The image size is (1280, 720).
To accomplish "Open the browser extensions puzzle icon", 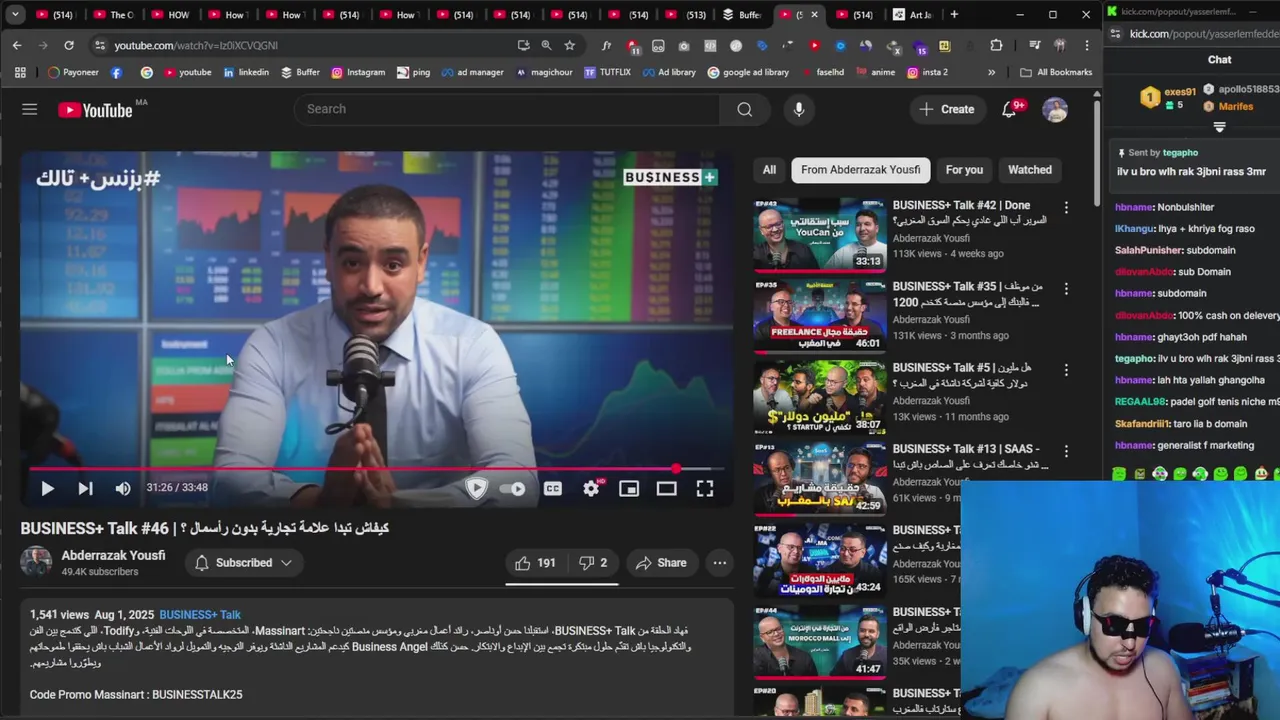I will coord(996,45).
